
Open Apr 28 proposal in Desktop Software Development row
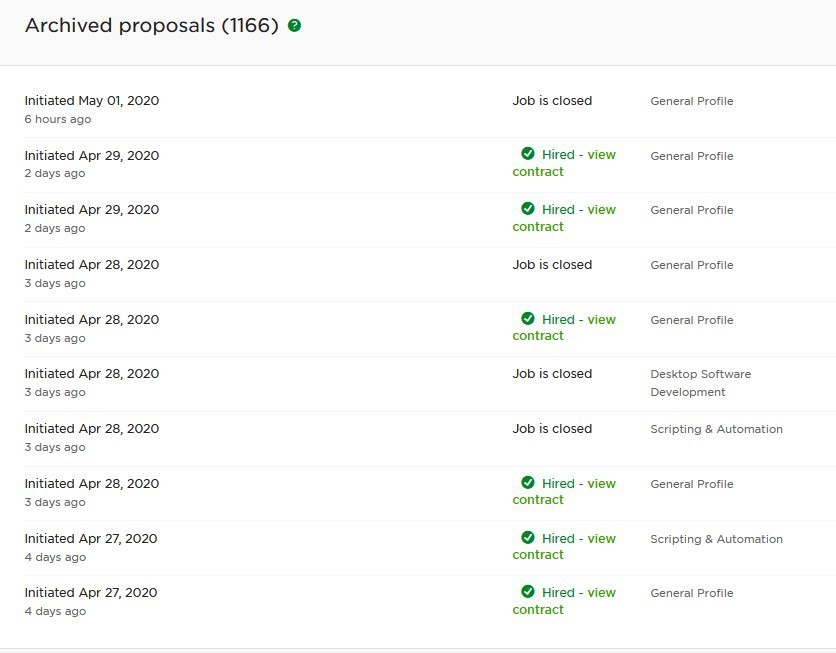coord(92,374)
